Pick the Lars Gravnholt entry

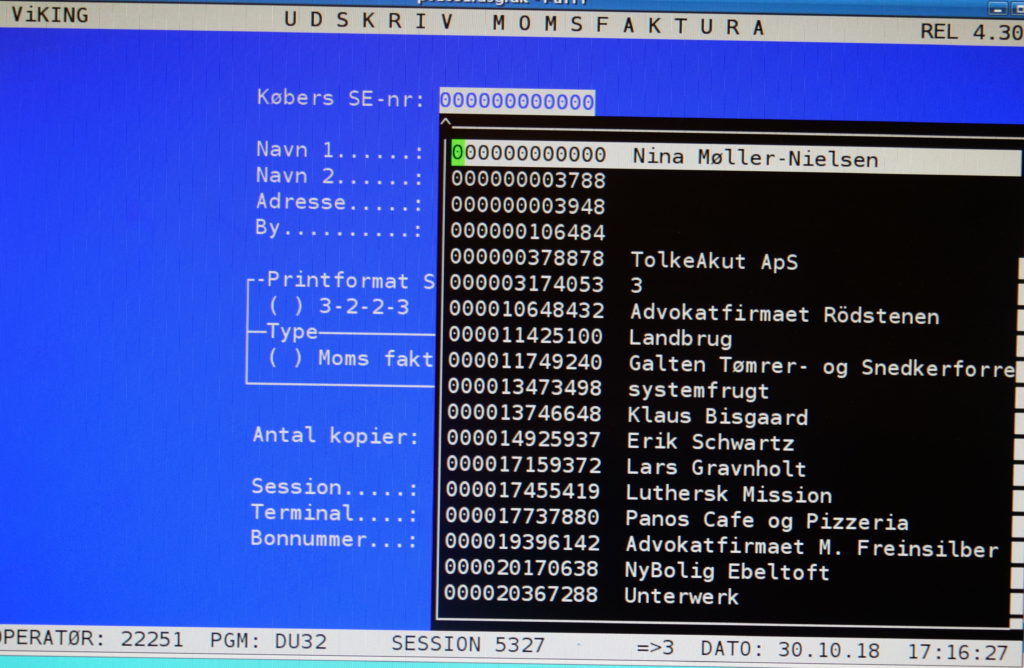716,468
